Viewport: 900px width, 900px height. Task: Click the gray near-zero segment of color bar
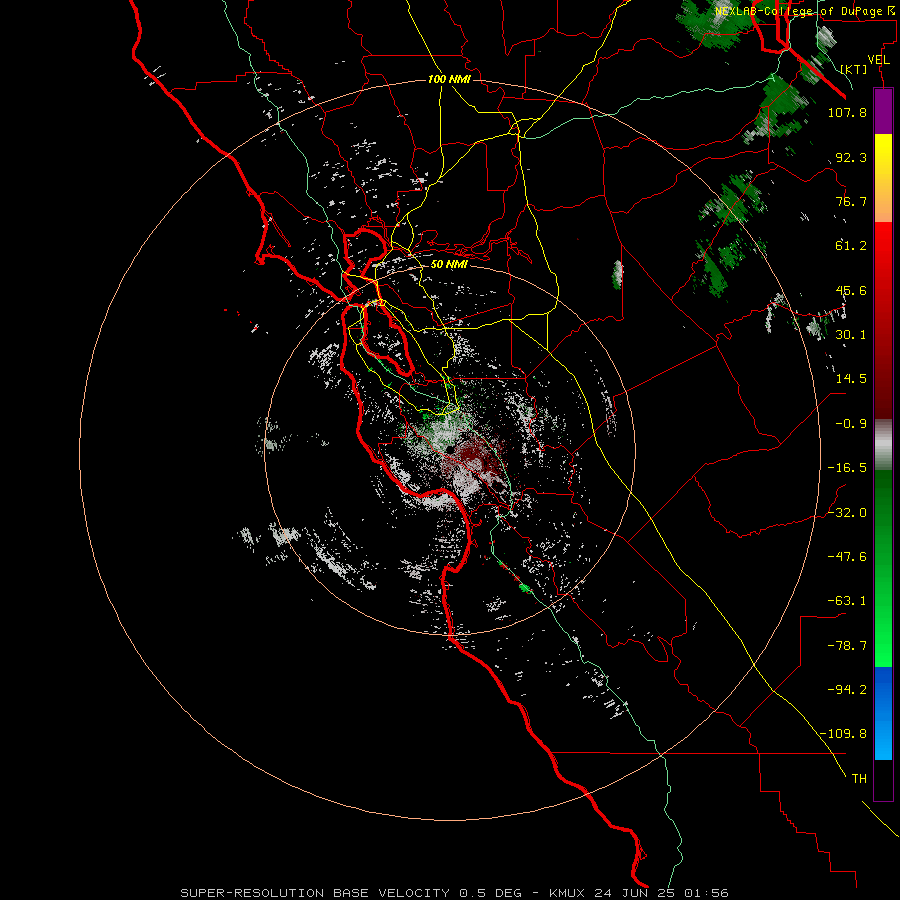pos(883,445)
